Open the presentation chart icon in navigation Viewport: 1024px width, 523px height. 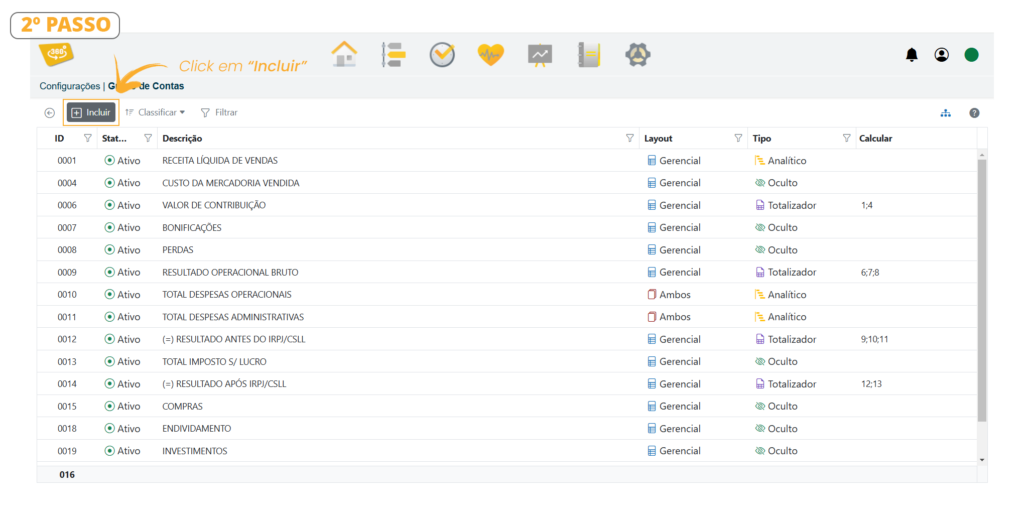(x=540, y=55)
